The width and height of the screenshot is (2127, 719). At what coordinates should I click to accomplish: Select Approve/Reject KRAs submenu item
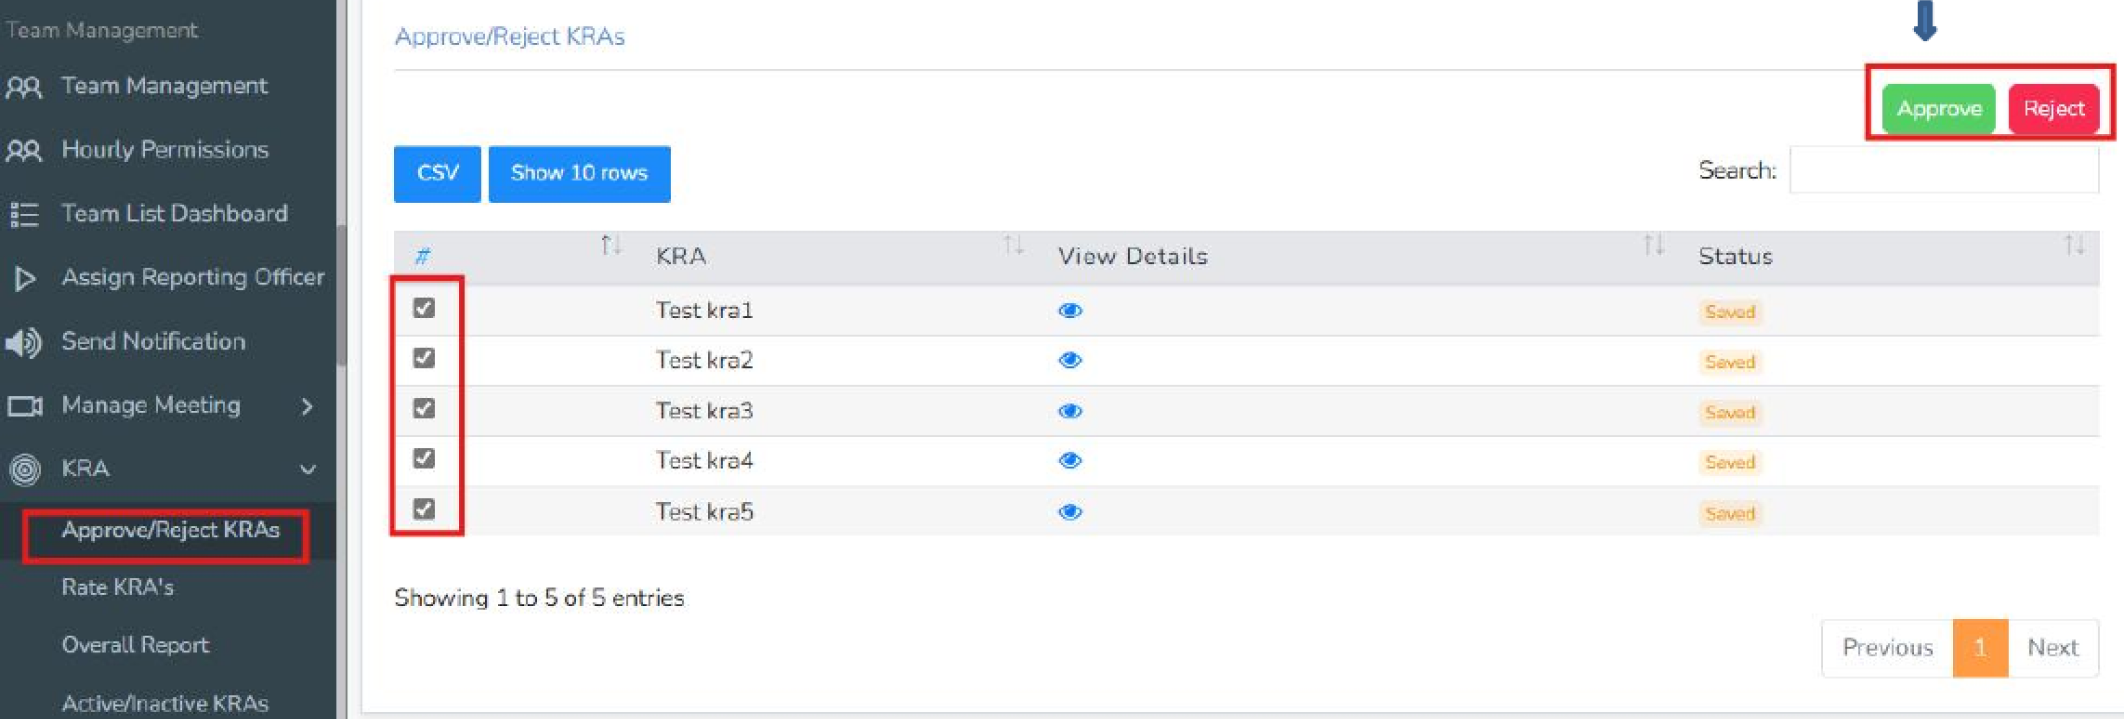pyautogui.click(x=170, y=530)
